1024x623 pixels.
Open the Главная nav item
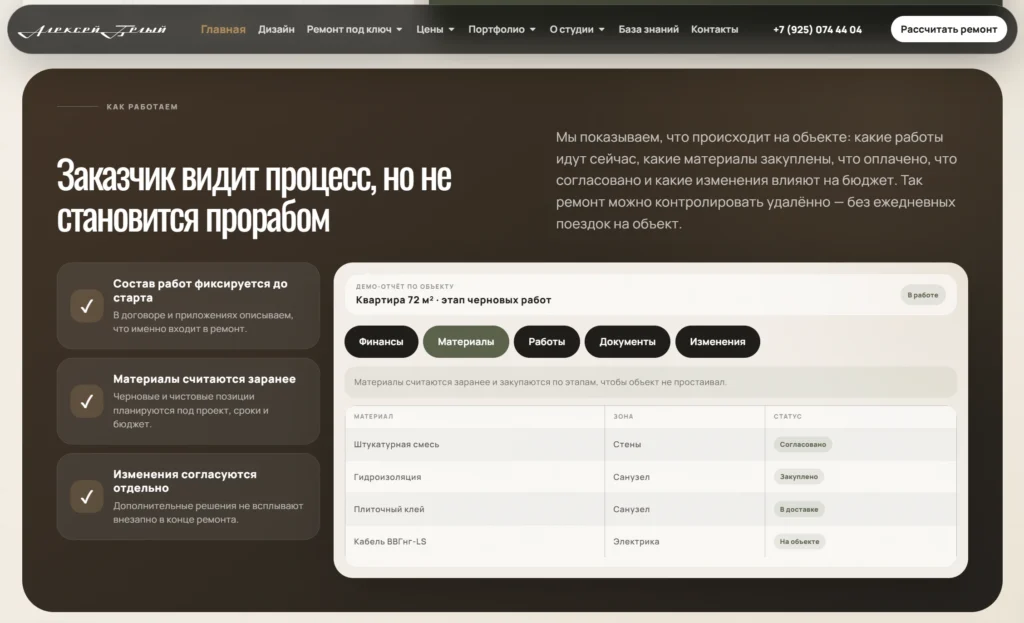coord(223,29)
